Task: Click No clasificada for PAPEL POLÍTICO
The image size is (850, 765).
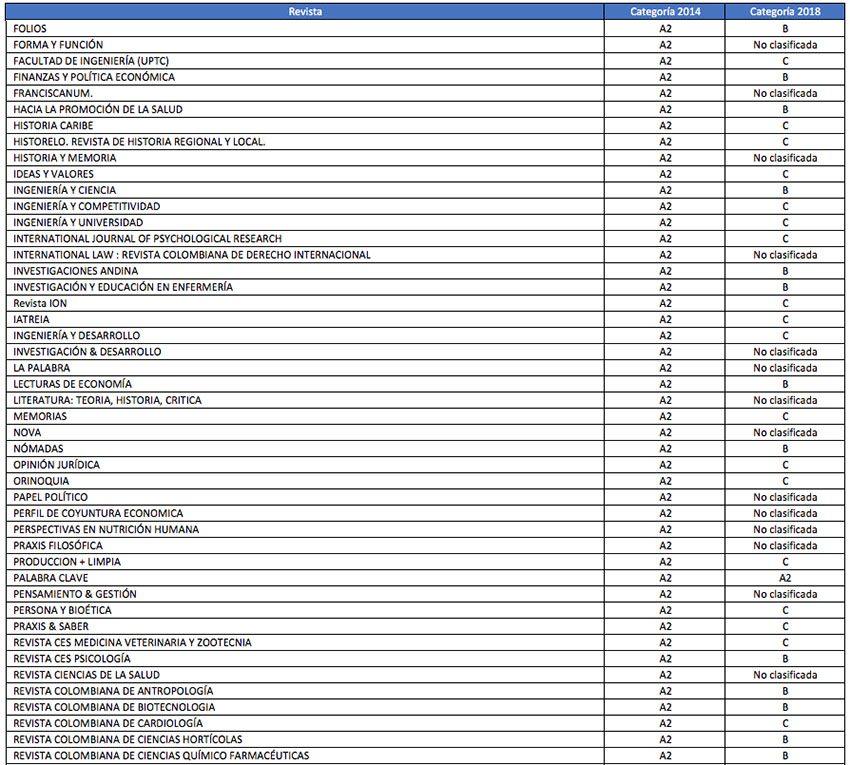Action: [785, 497]
